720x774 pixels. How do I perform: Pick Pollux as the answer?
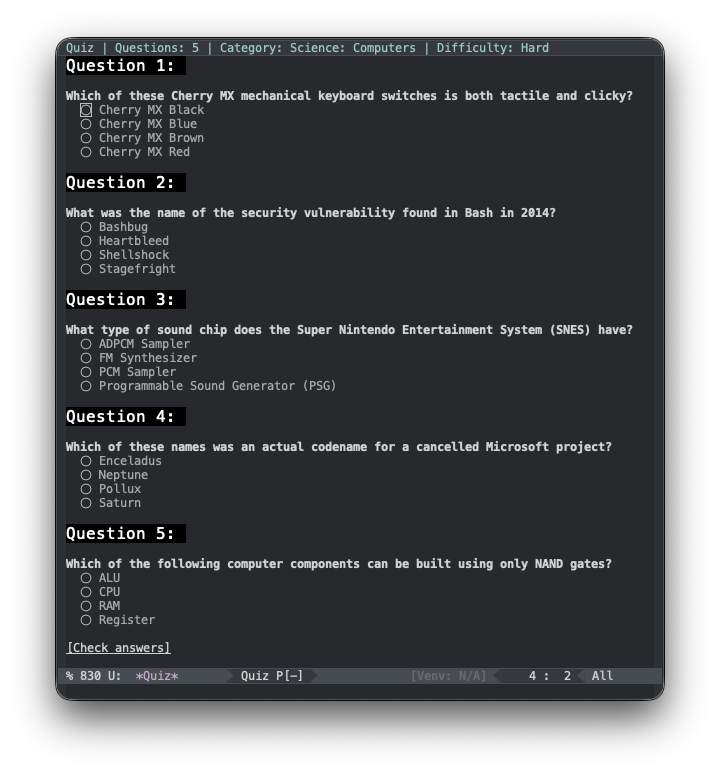click(x=86, y=489)
